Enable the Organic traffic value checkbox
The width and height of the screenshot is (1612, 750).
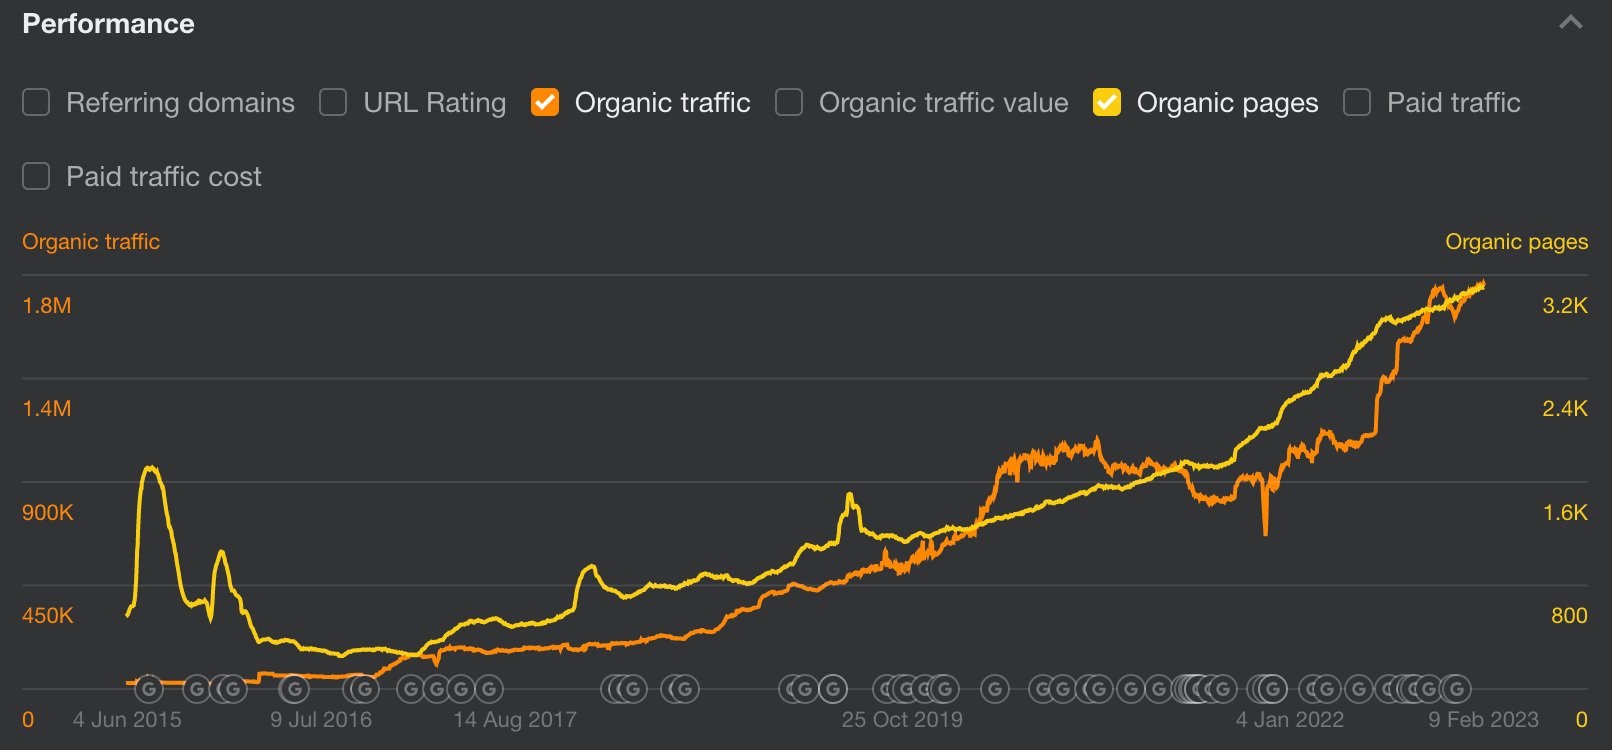789,103
